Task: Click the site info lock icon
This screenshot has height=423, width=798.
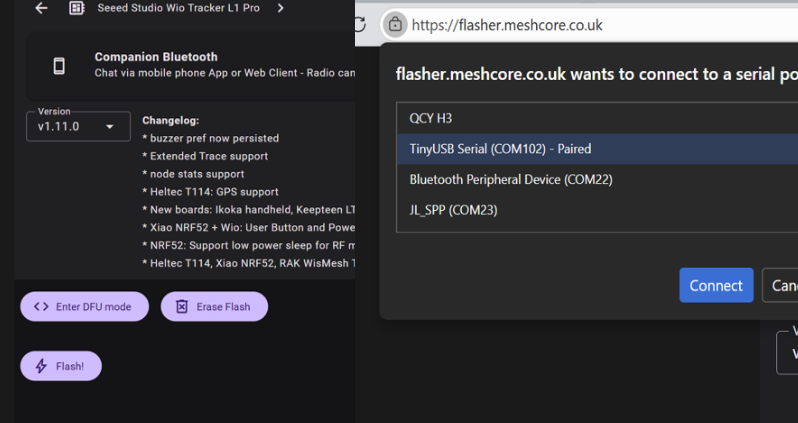Action: pyautogui.click(x=396, y=24)
